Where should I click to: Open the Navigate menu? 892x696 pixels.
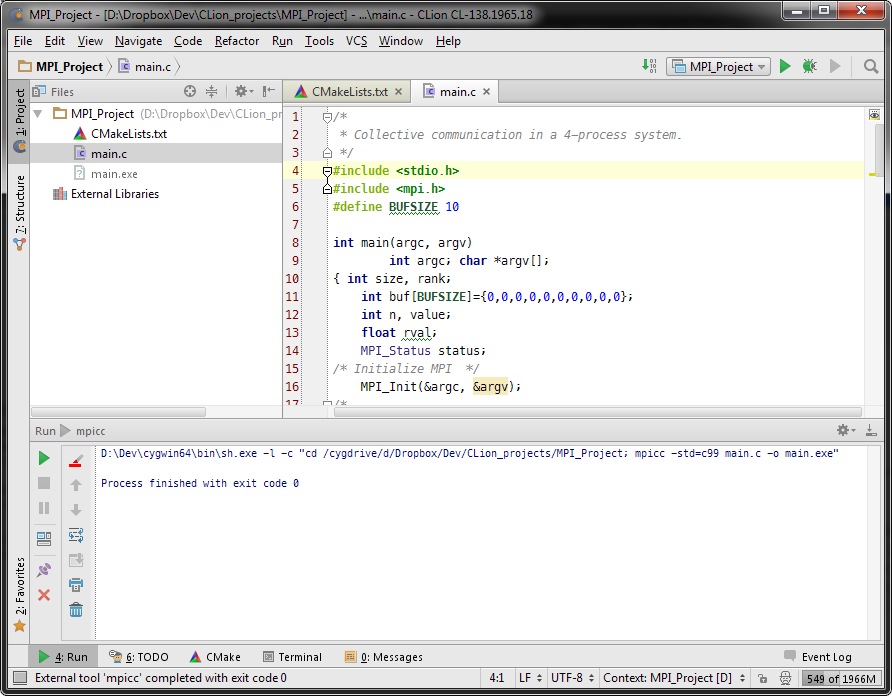(138, 41)
